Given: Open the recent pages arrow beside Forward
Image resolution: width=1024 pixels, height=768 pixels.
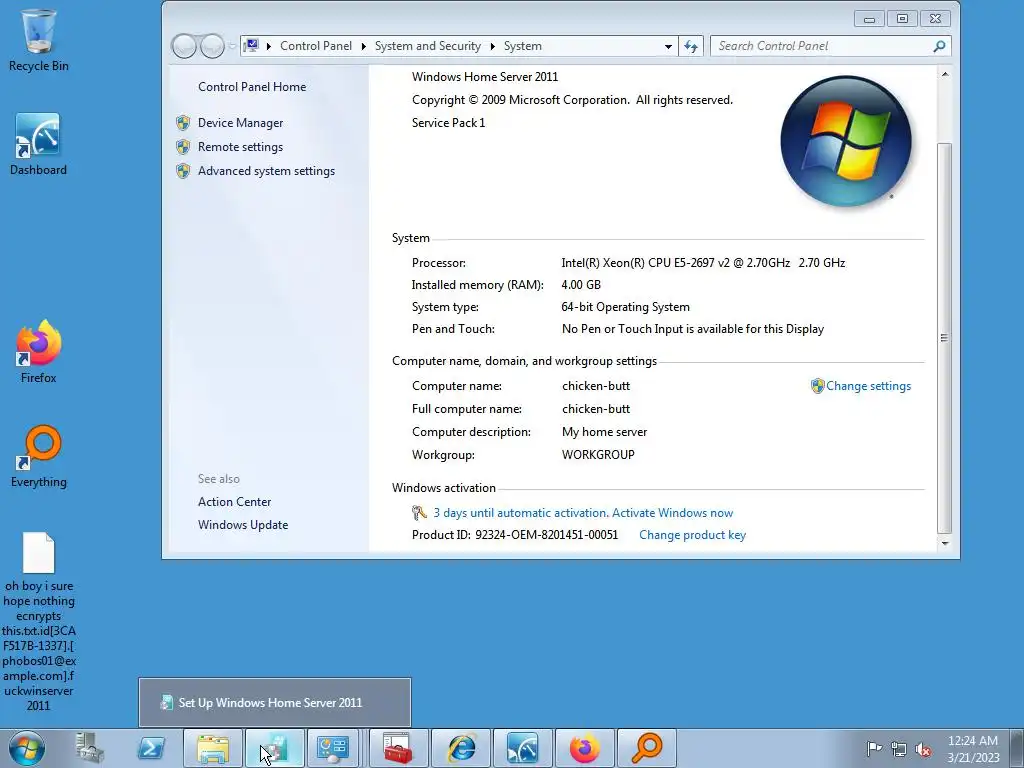Looking at the screenshot, I should [x=232, y=46].
